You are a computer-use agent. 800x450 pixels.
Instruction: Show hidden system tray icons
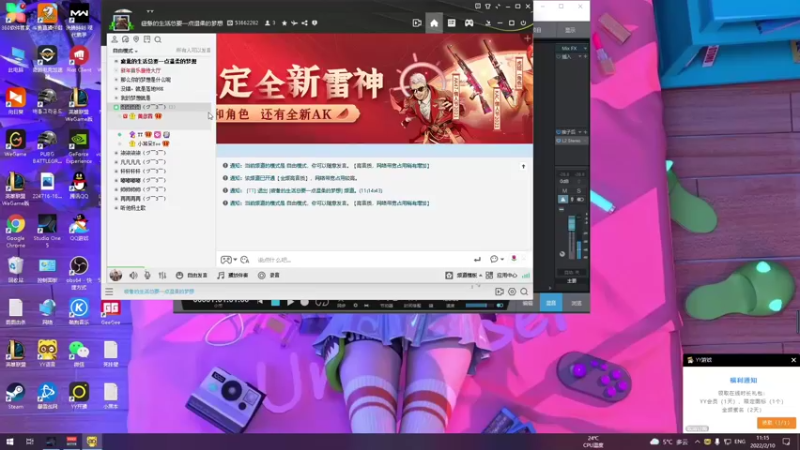pos(697,442)
